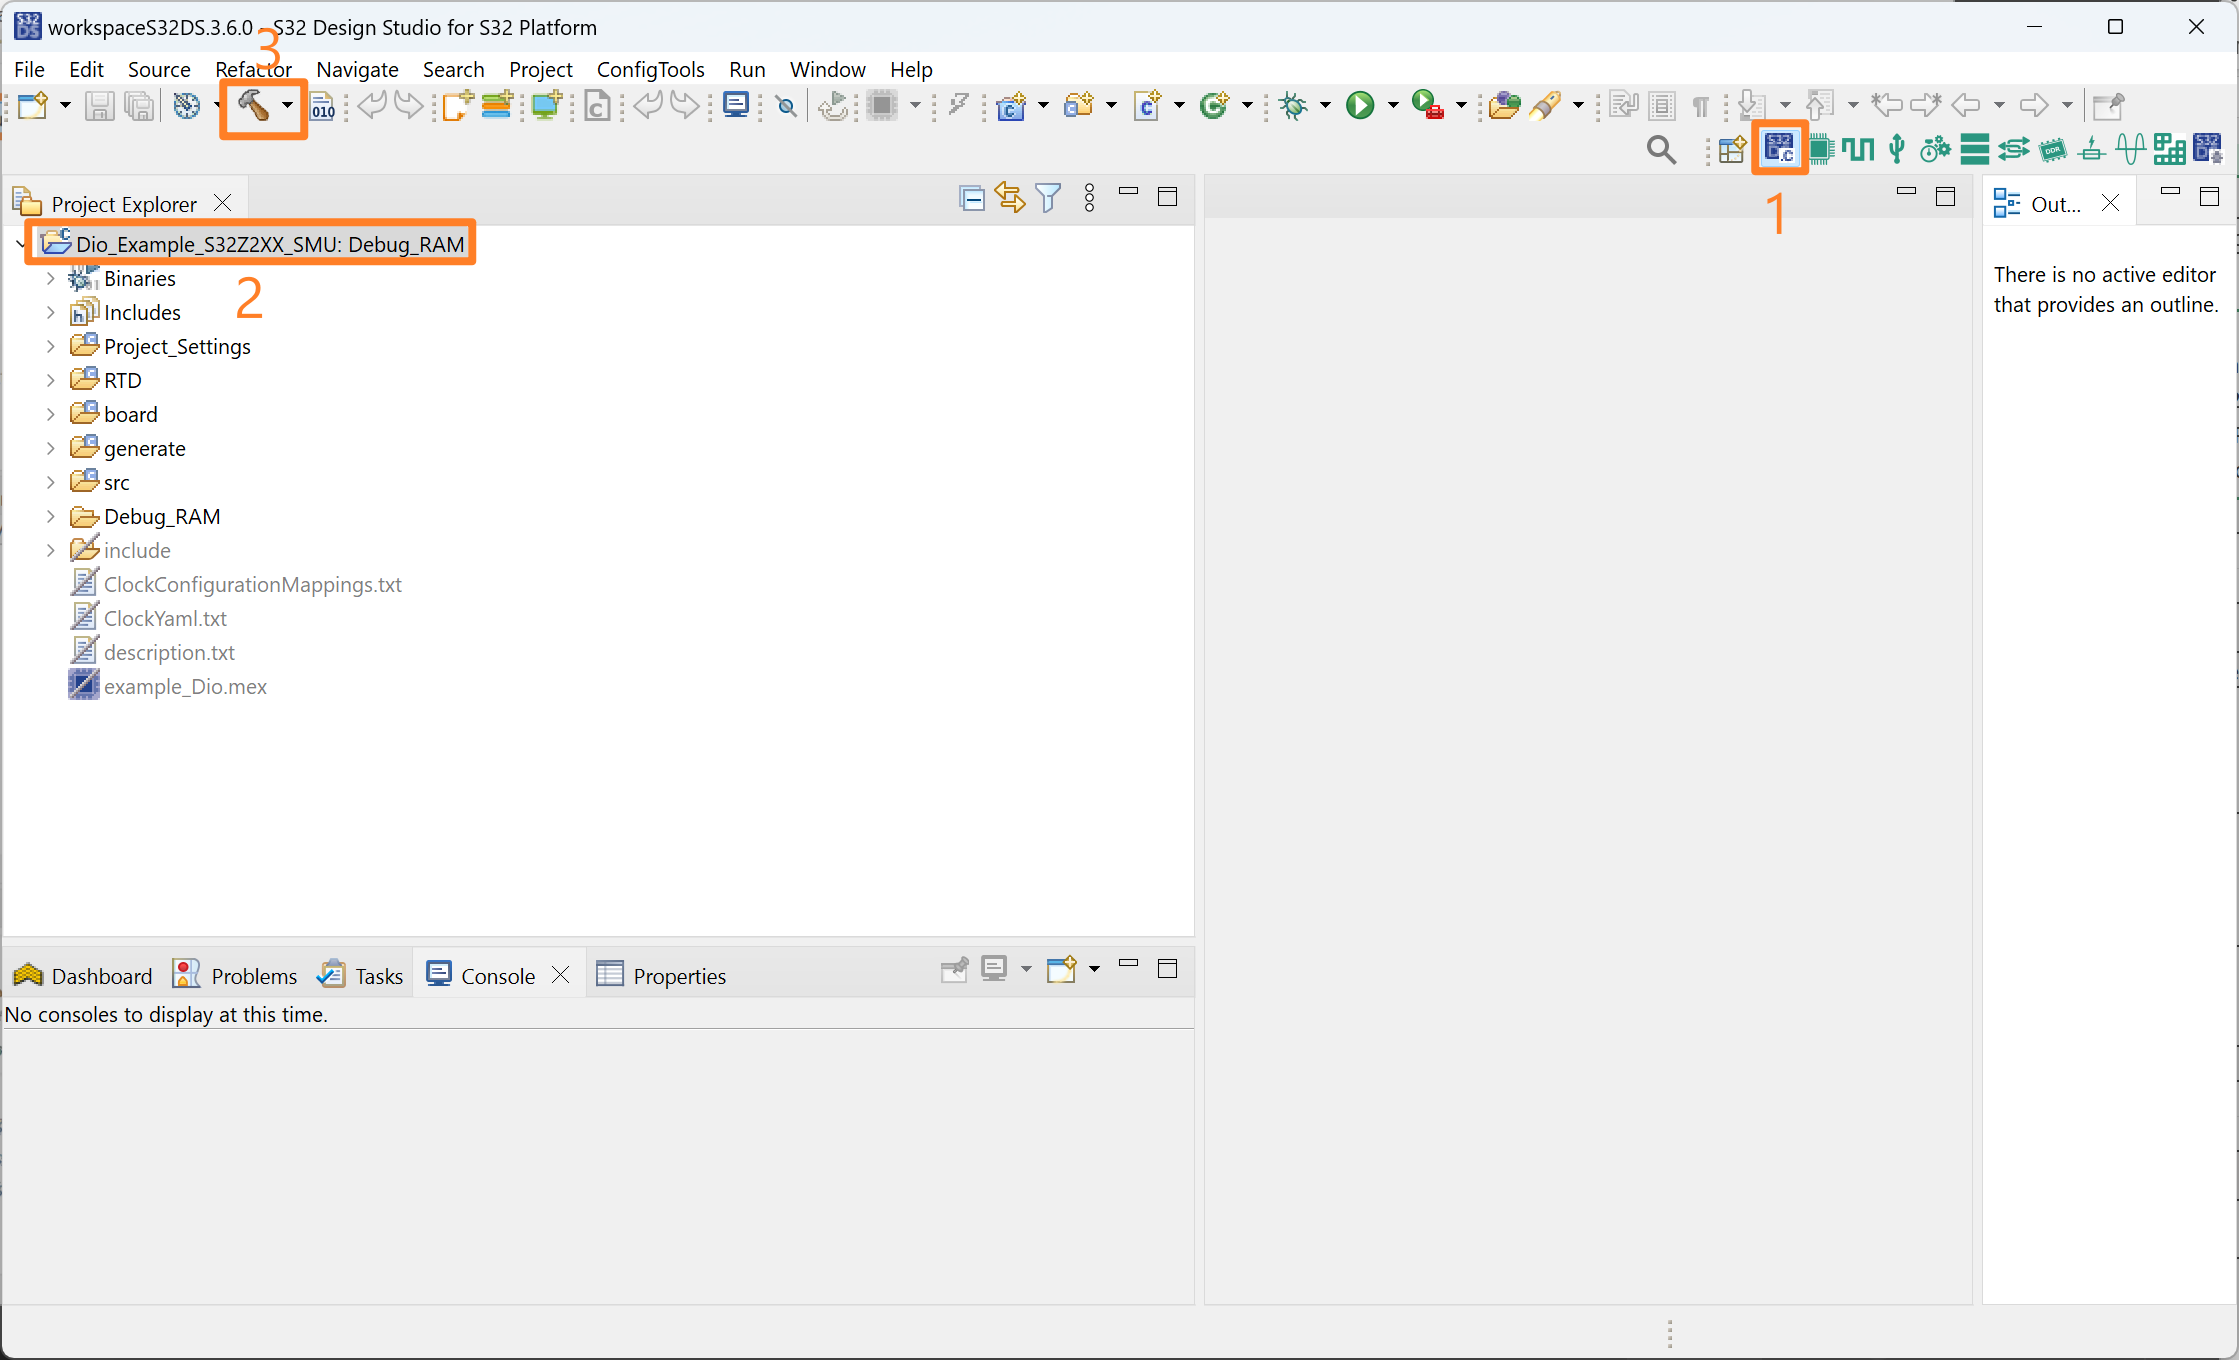Switch to the Problems tab
The width and height of the screenshot is (2239, 1360).
tap(253, 976)
